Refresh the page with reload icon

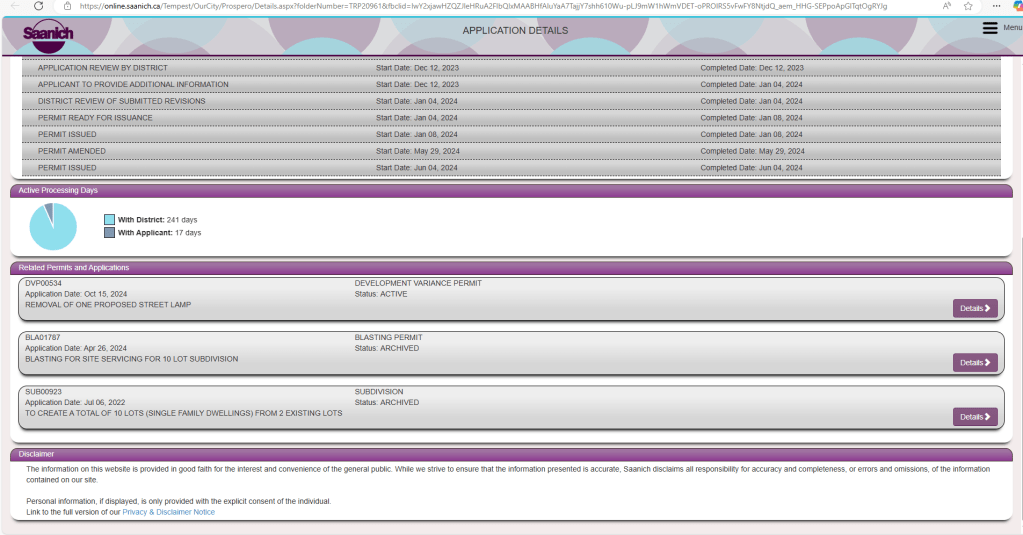[38, 6]
